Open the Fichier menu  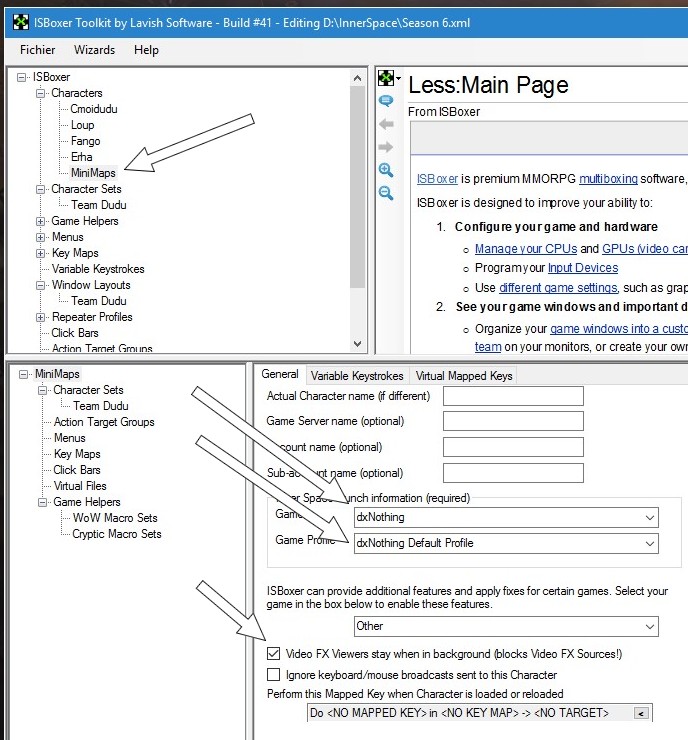tap(37, 50)
